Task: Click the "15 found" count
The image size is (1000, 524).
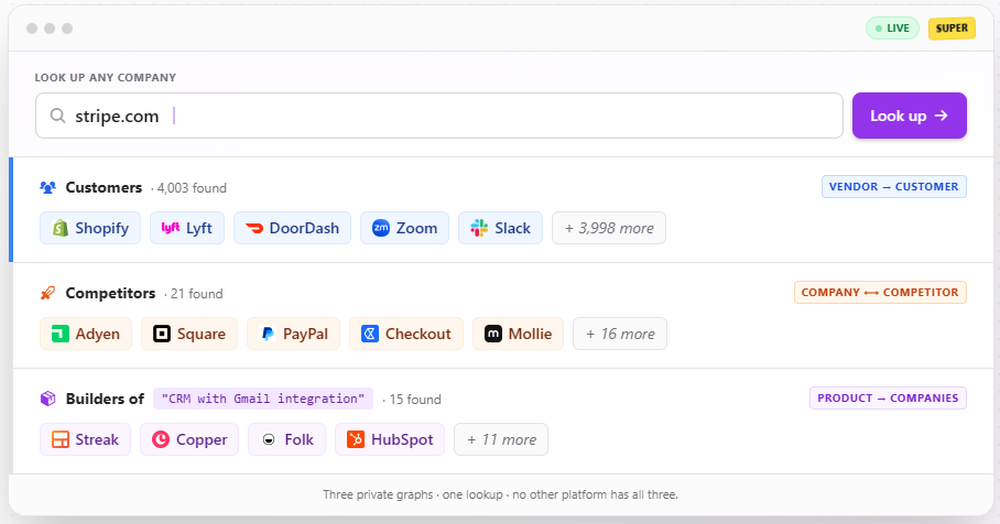Action: click(x=415, y=400)
